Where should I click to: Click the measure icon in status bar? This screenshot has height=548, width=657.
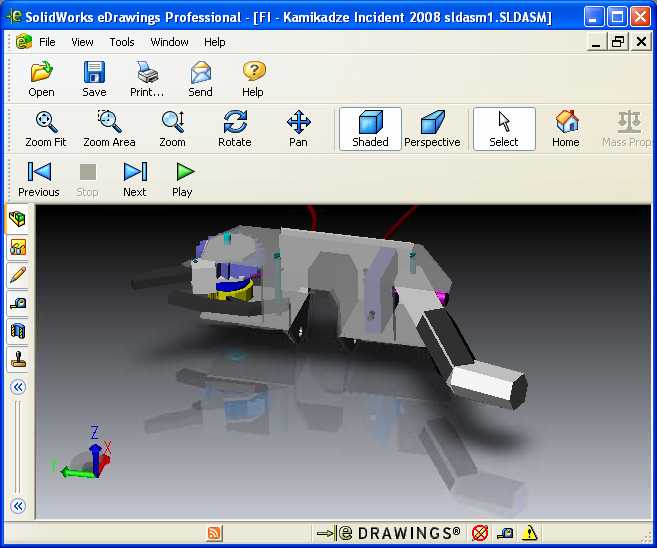pyautogui.click(x=505, y=533)
